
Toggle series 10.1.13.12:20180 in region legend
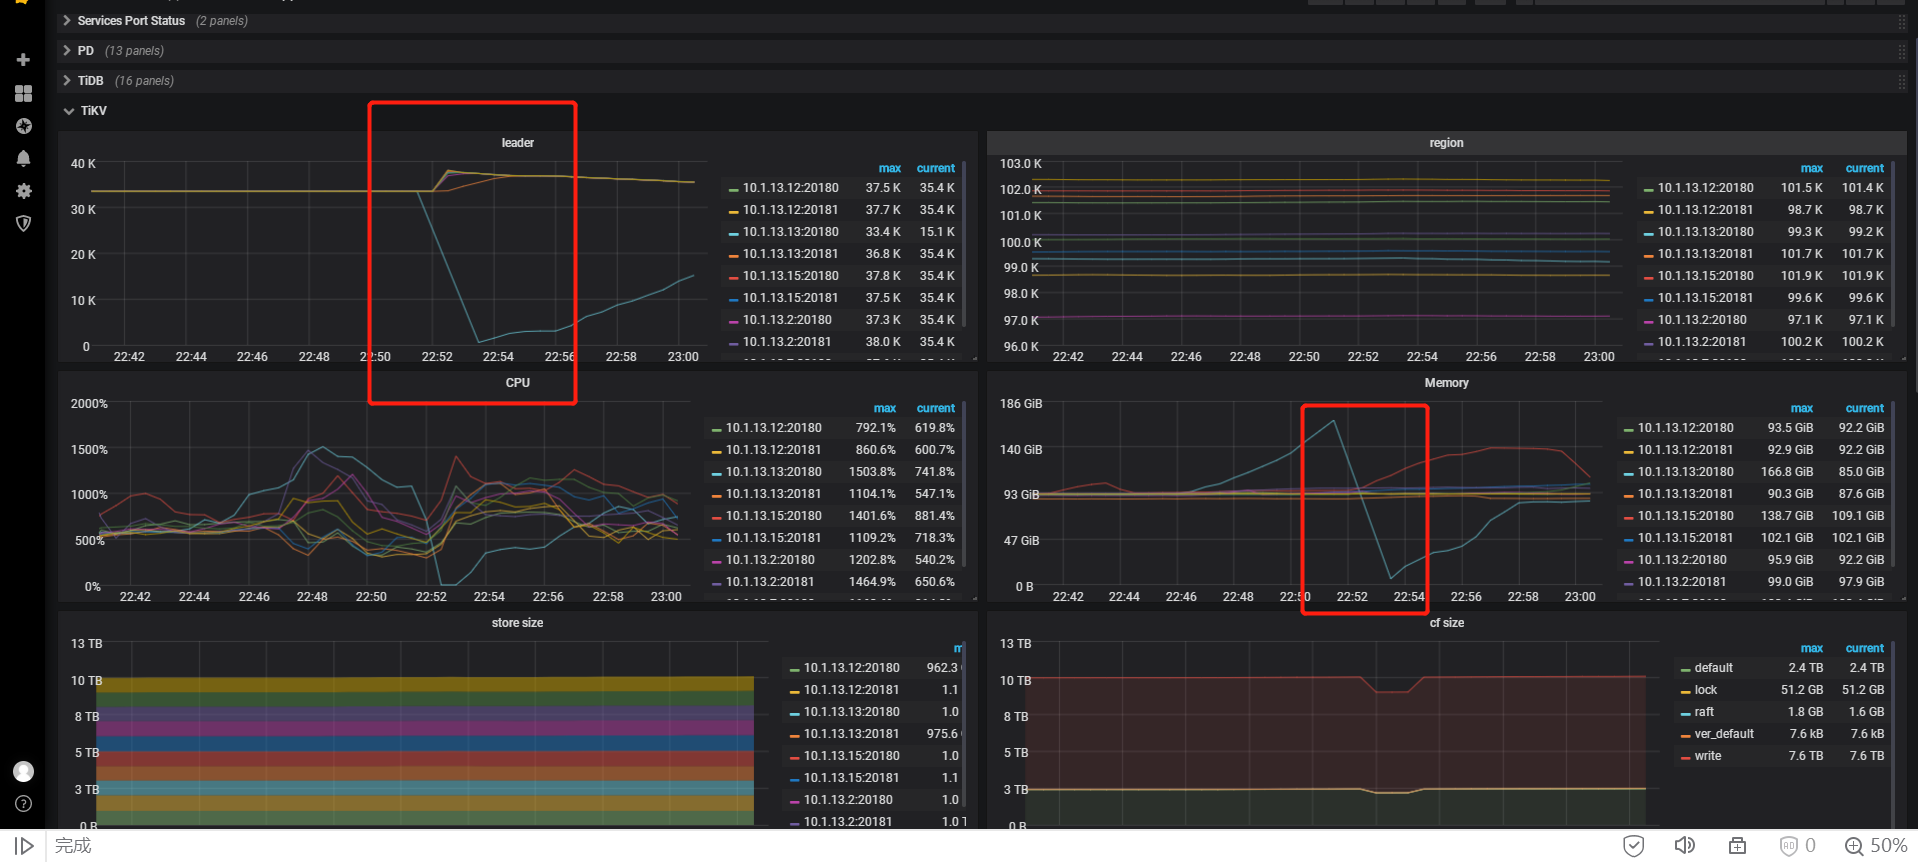(x=1706, y=188)
